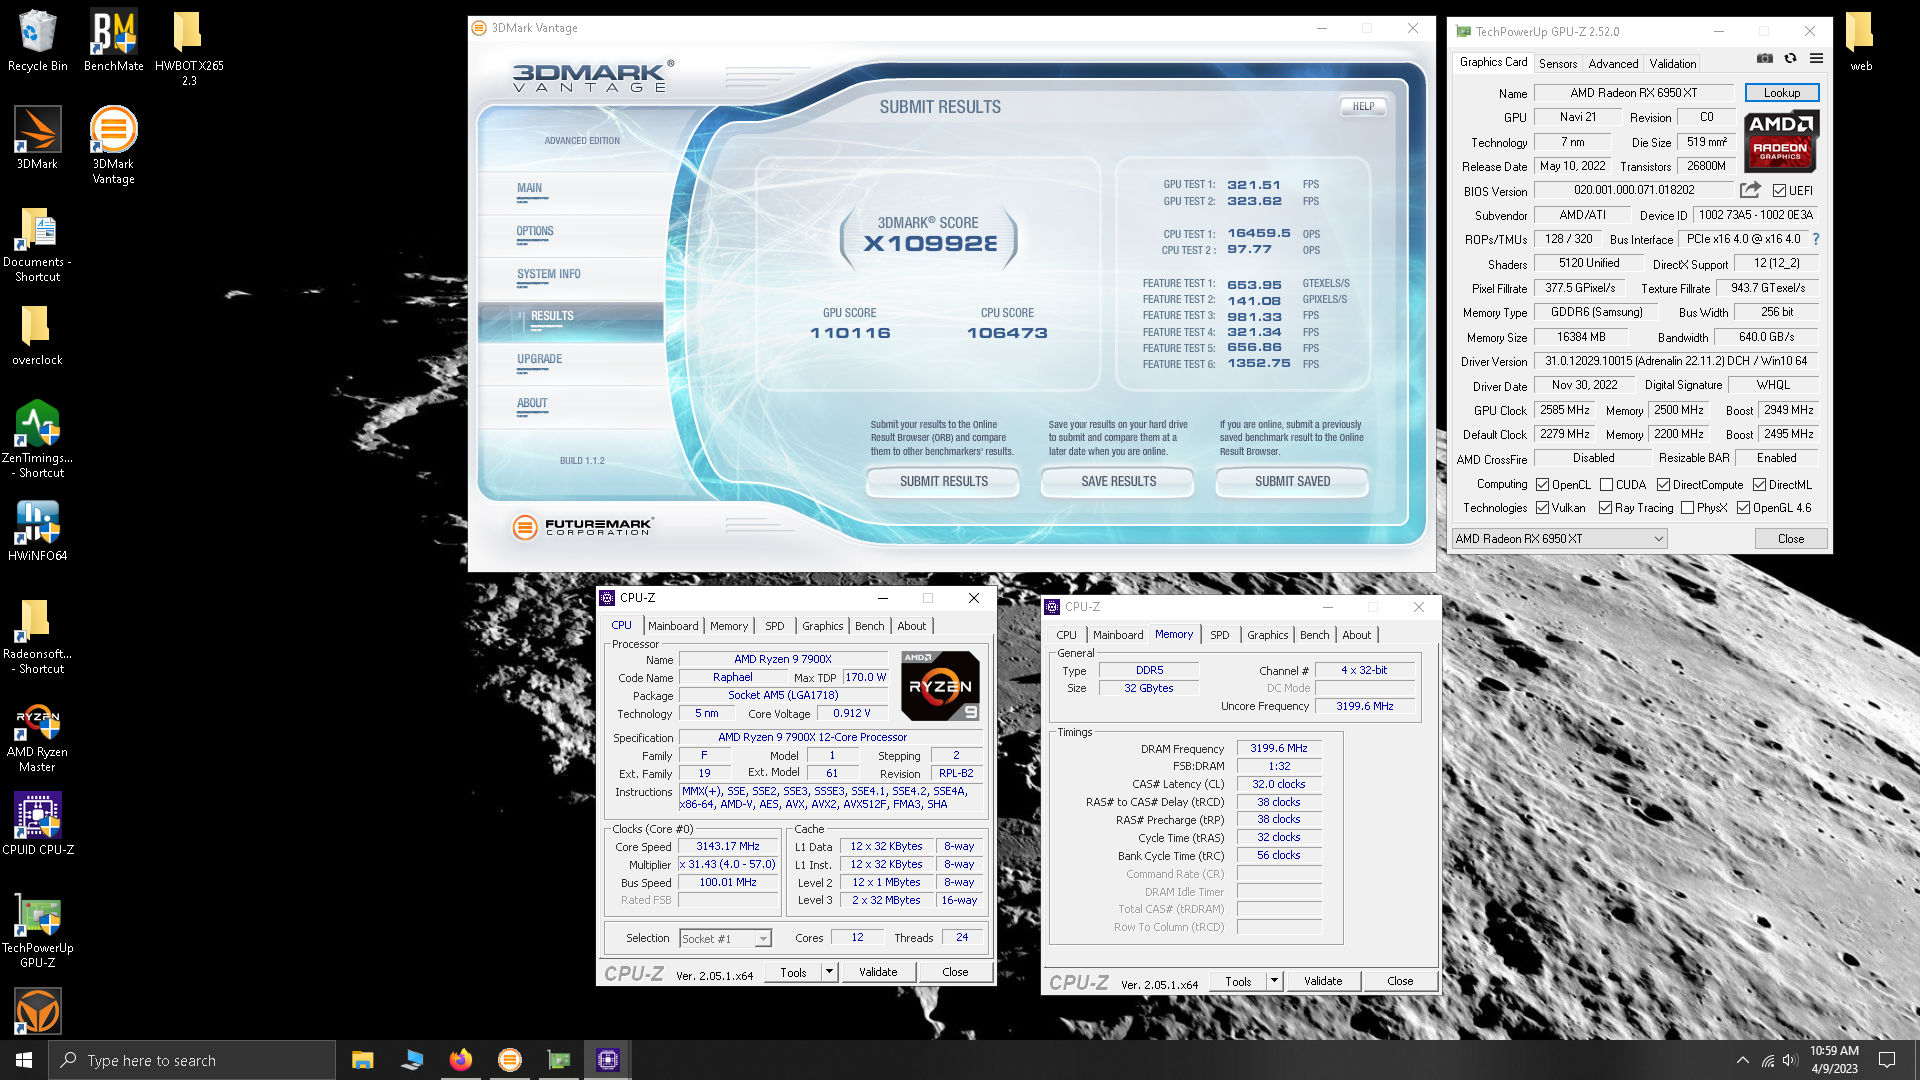Launch the 3DMark desktop shortcut
This screenshot has width=1920, height=1080.
coord(37,138)
